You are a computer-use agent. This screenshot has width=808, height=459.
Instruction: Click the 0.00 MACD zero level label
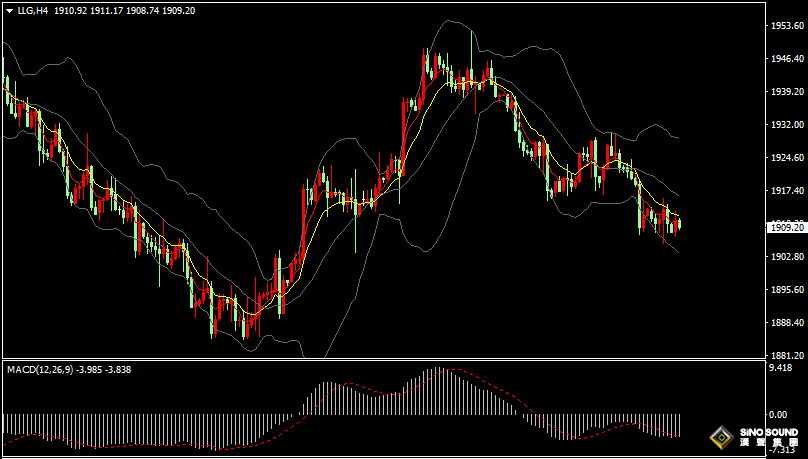[777, 414]
